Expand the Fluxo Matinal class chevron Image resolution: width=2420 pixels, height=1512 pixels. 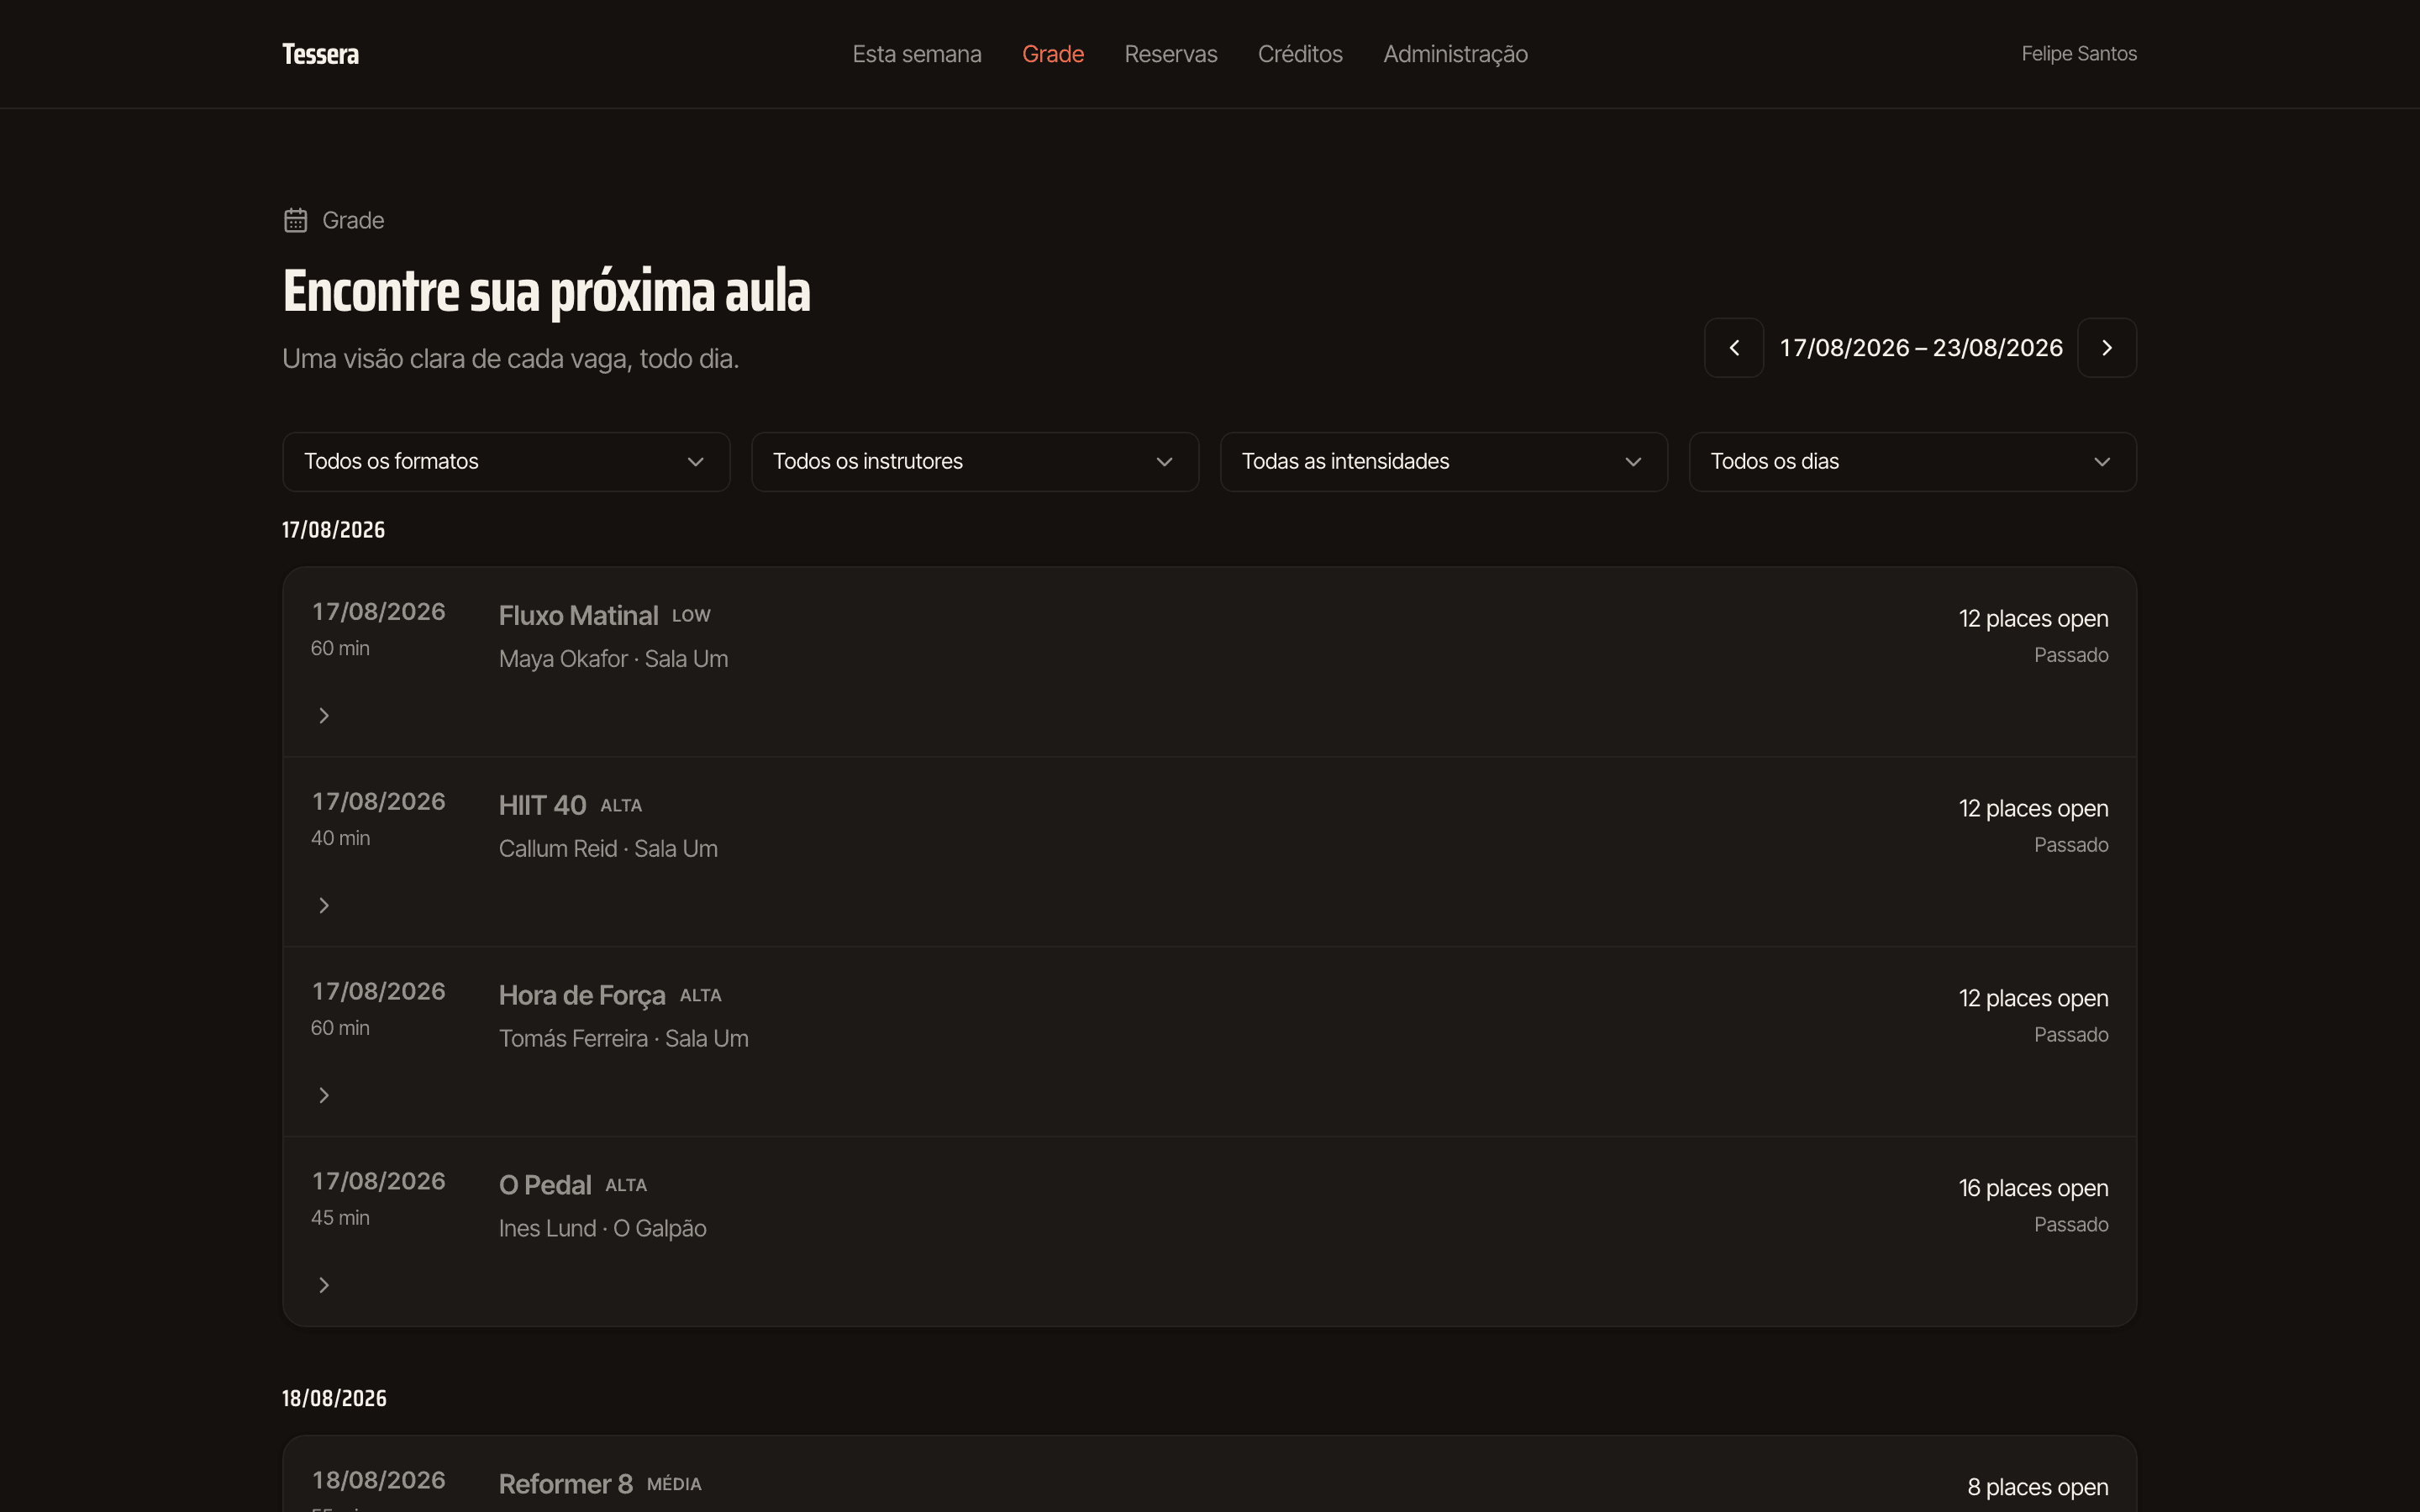pyautogui.click(x=323, y=715)
